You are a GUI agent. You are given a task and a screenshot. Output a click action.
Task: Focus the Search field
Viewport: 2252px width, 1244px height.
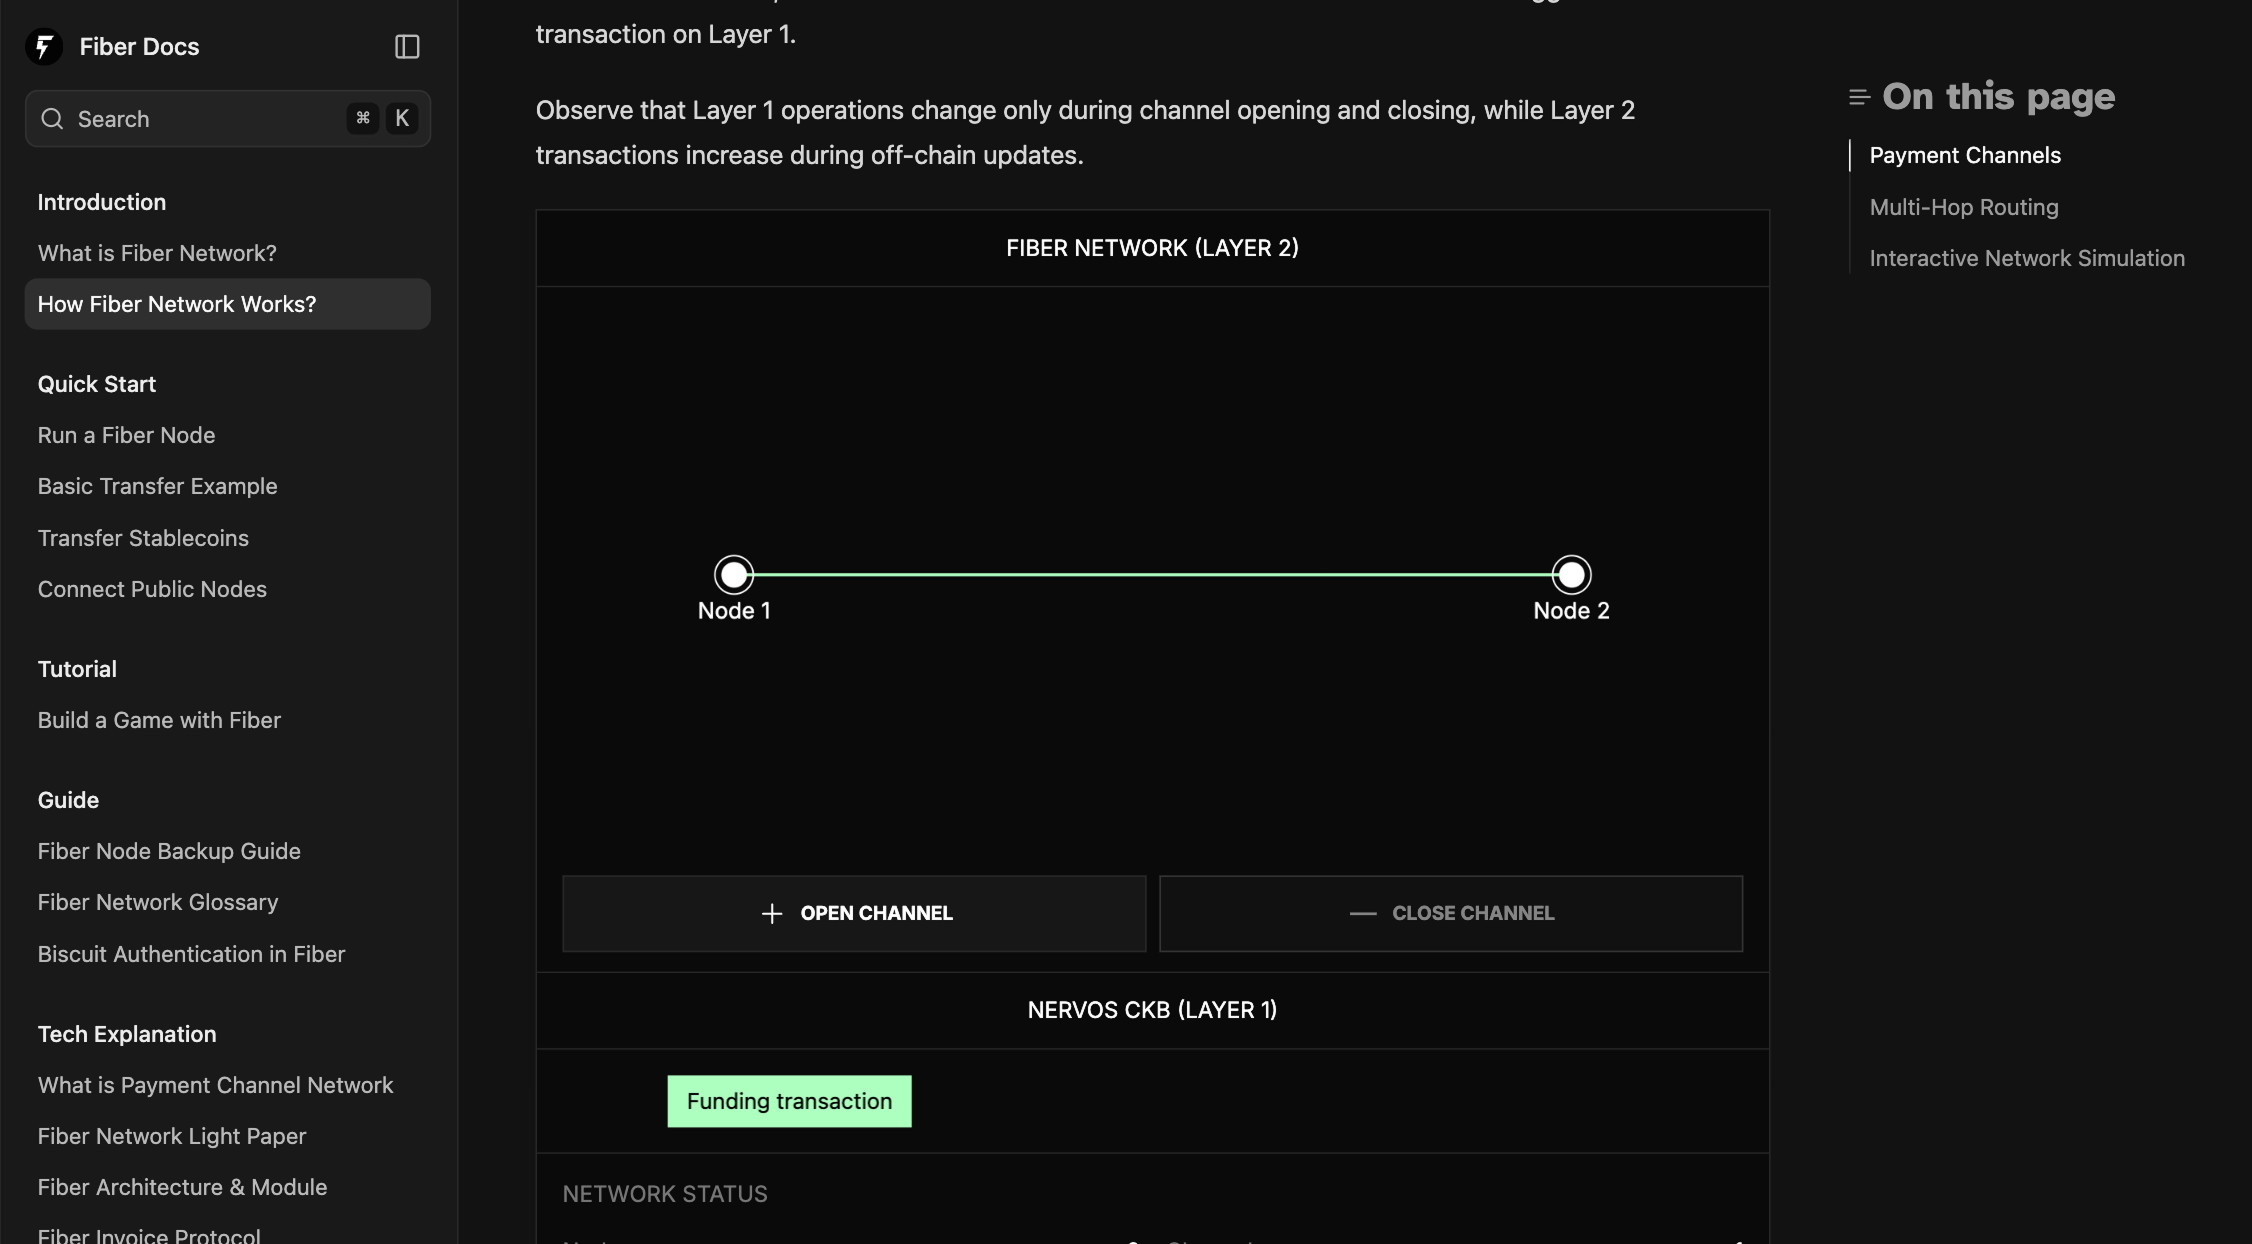point(228,119)
